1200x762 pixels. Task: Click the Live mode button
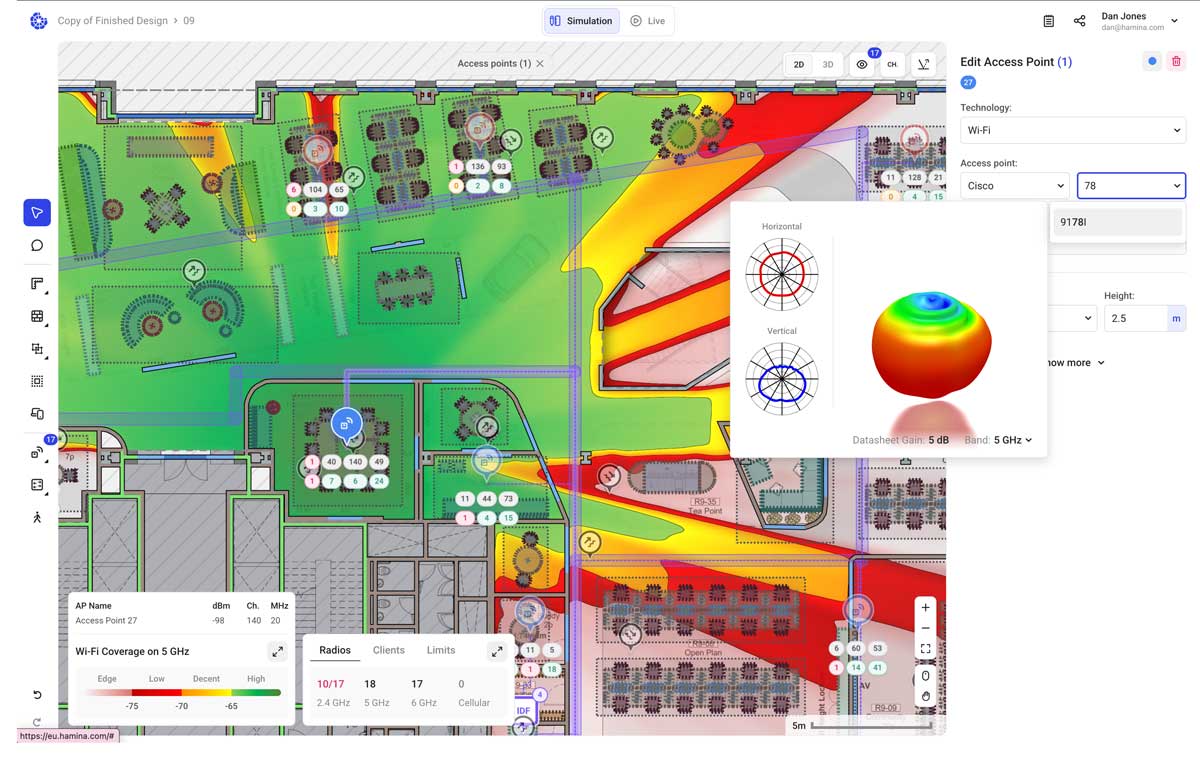[x=647, y=21]
